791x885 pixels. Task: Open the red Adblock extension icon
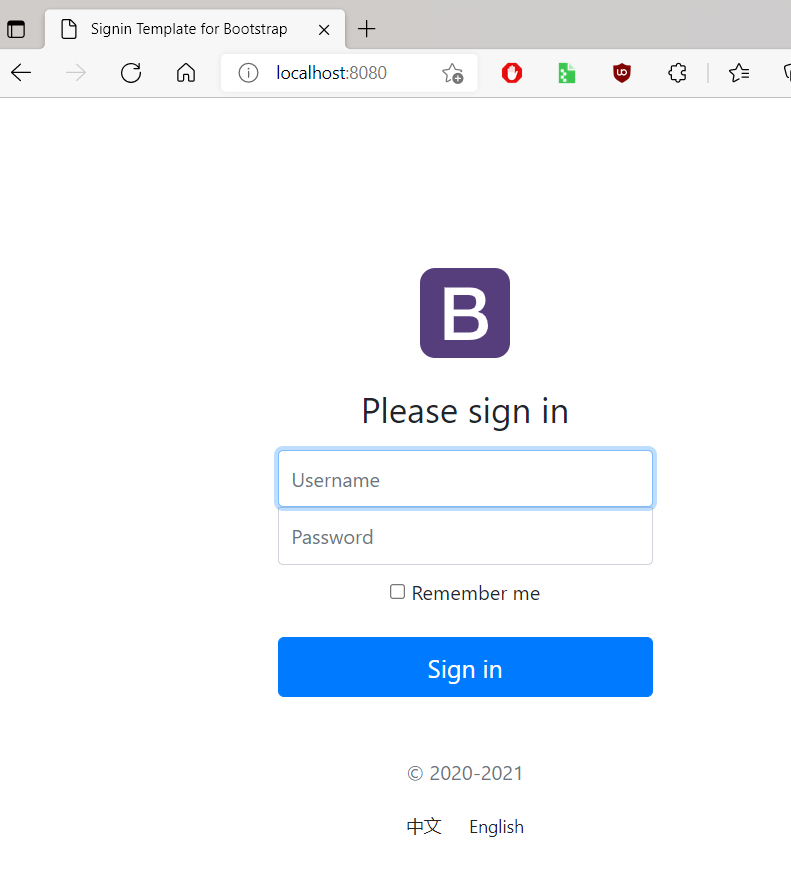(x=512, y=73)
